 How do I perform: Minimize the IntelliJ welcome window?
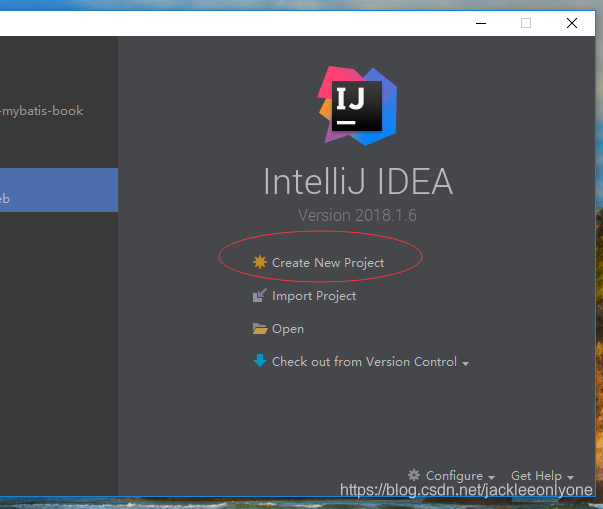(x=481, y=23)
